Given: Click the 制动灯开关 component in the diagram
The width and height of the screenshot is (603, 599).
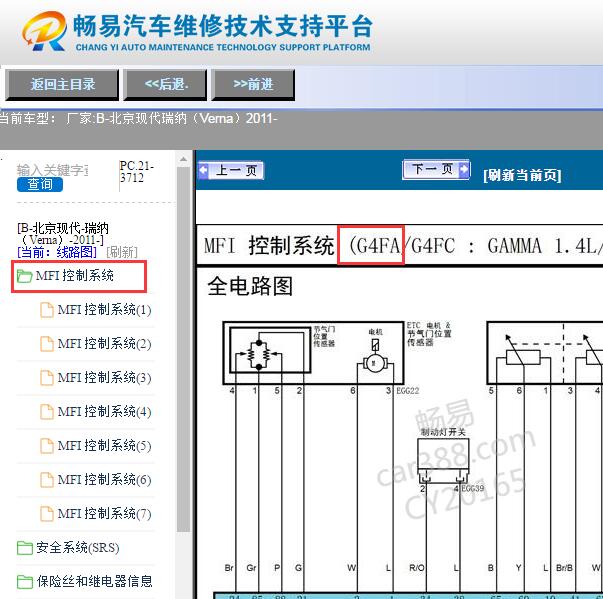Looking at the screenshot, I should 443,460.
